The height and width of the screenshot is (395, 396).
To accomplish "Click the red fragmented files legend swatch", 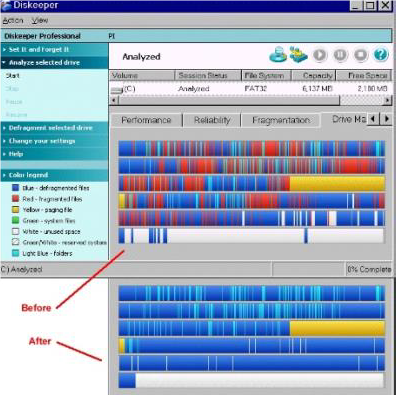I will coord(15,199).
